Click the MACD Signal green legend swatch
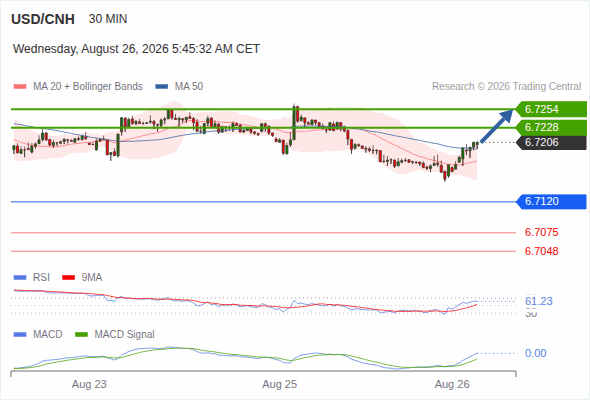Screen dimensions: 590x400 pos(81,335)
